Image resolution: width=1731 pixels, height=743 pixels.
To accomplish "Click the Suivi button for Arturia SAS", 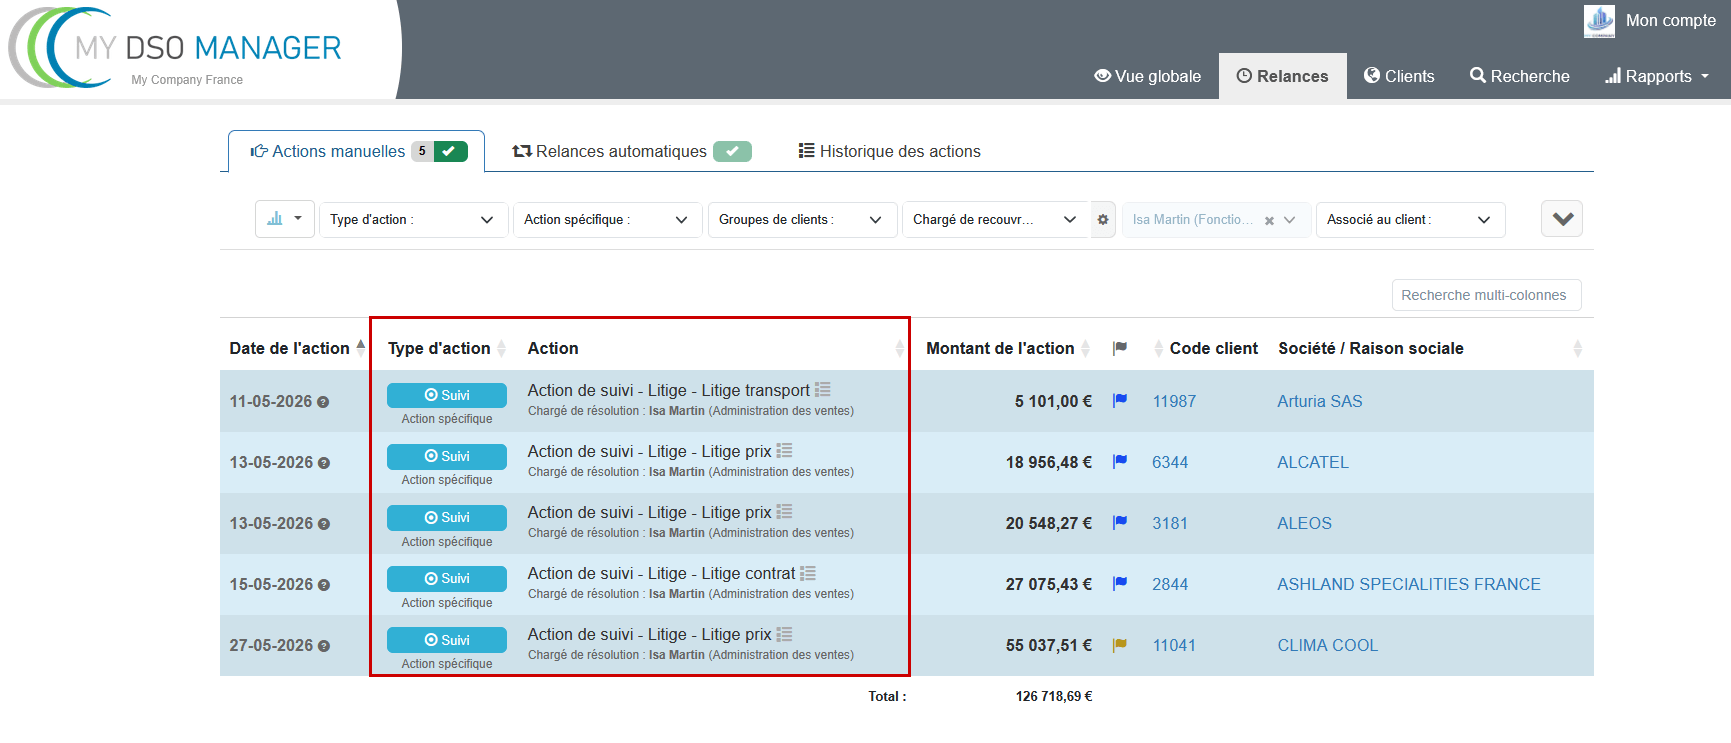I will click(x=447, y=395).
